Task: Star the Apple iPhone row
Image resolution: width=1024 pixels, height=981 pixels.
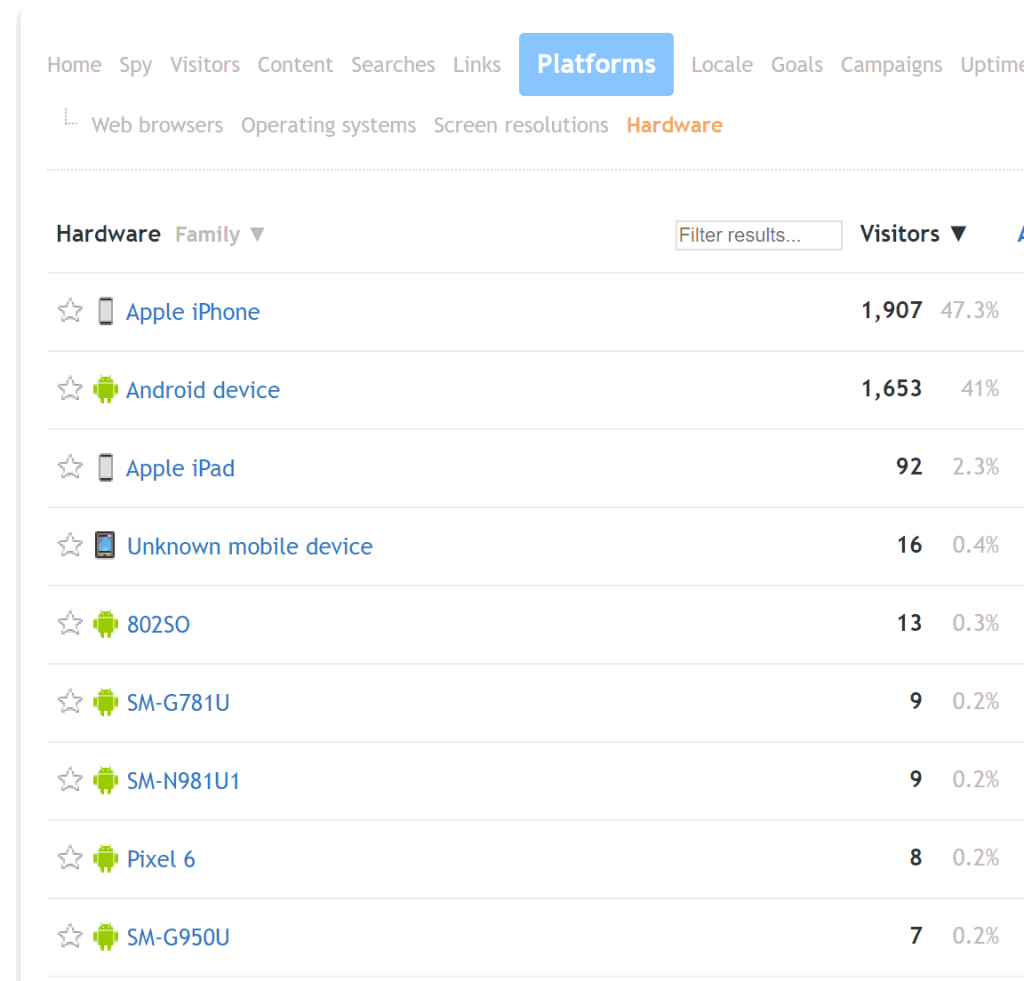Action: pos(70,311)
